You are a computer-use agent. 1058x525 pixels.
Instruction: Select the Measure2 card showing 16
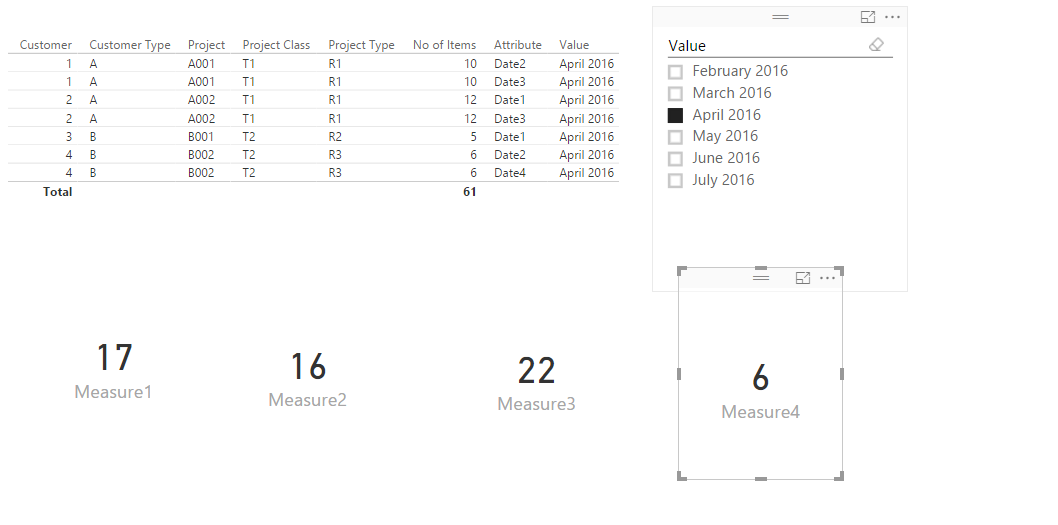point(308,379)
